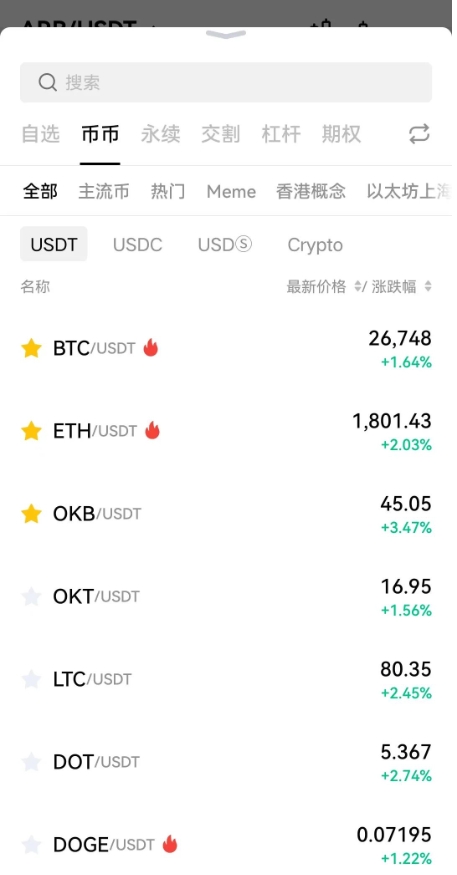Select the Meme category filter
The image size is (457, 875).
click(231, 192)
